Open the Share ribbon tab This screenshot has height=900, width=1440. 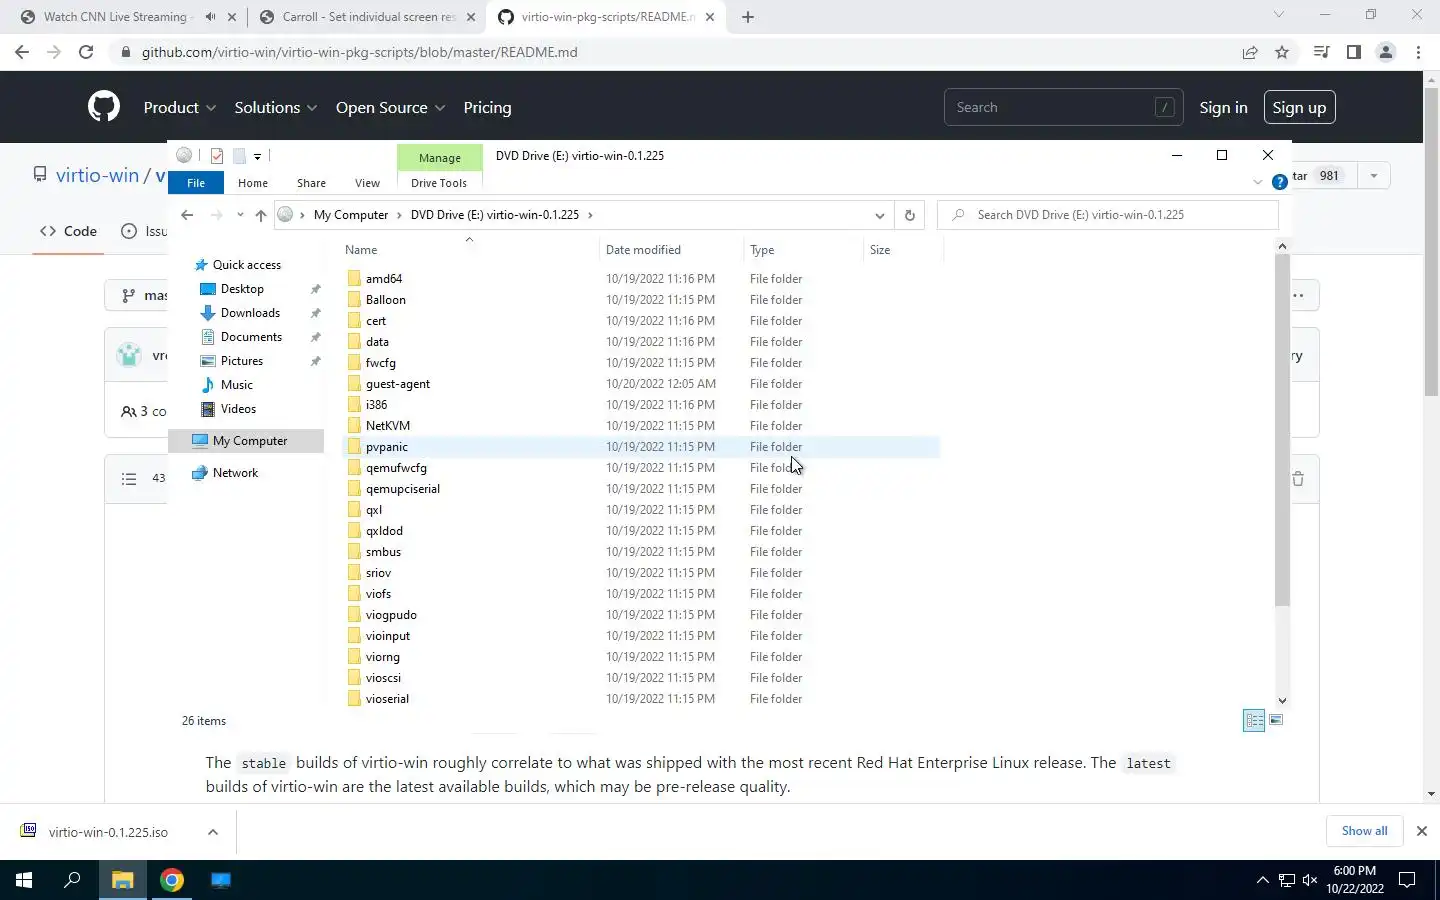point(311,183)
